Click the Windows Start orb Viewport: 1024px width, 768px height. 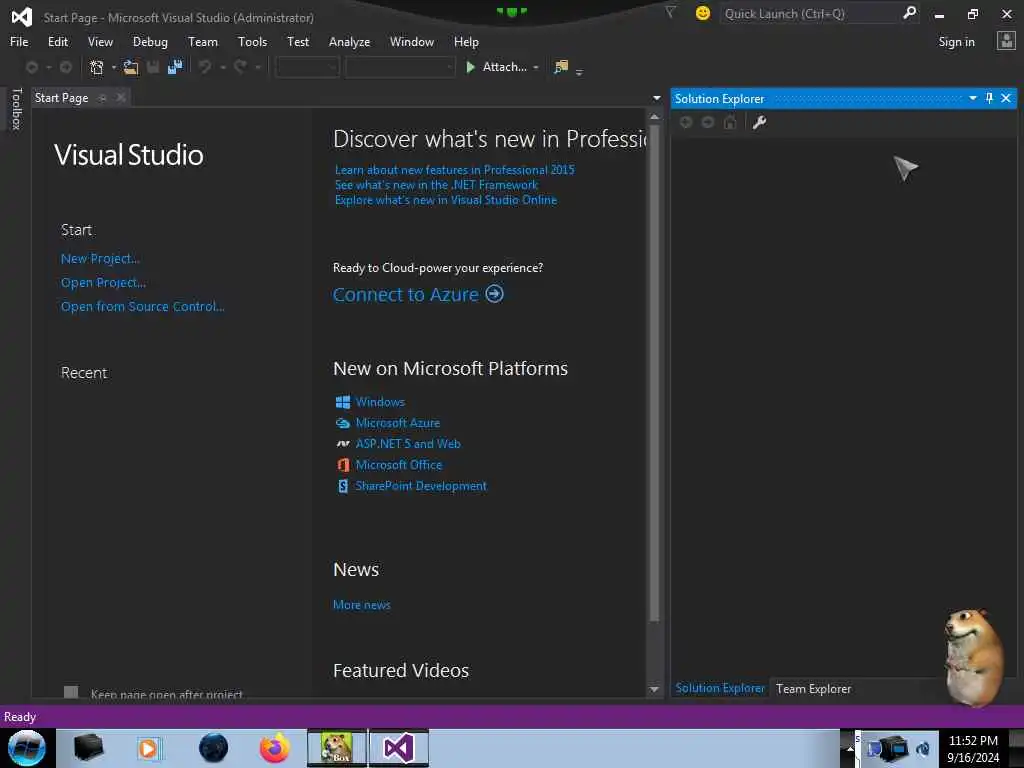pos(26,748)
